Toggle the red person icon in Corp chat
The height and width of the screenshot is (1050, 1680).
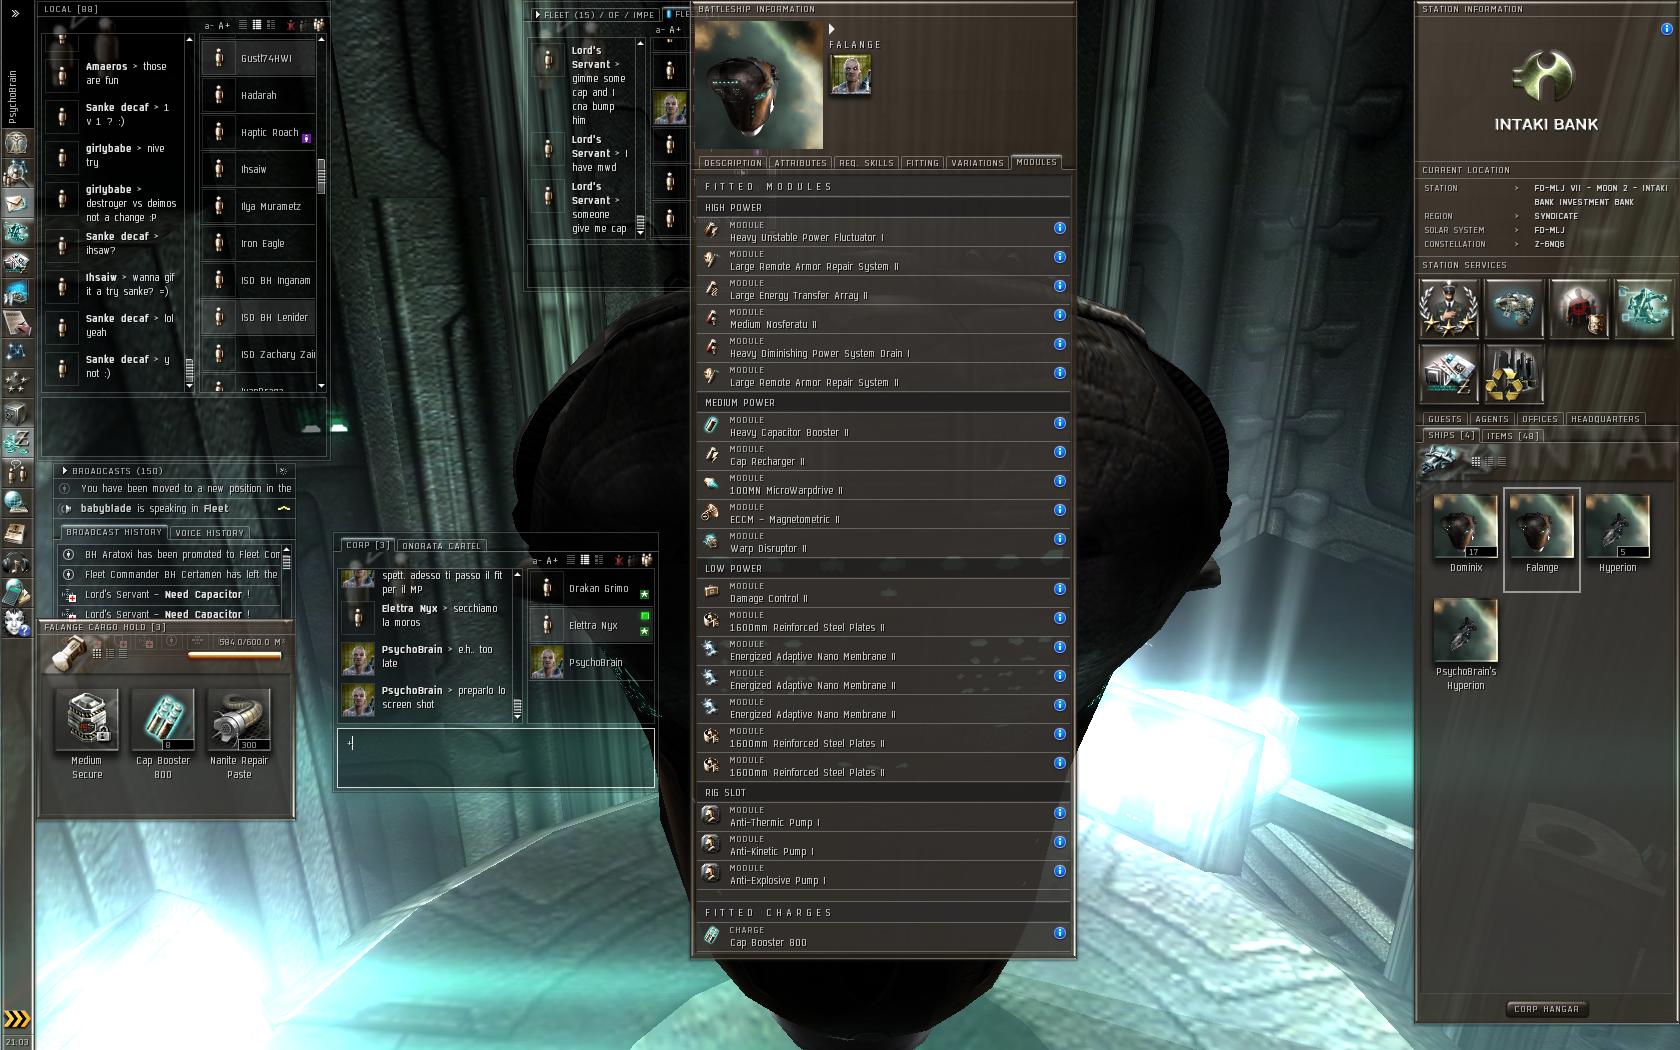click(x=619, y=560)
